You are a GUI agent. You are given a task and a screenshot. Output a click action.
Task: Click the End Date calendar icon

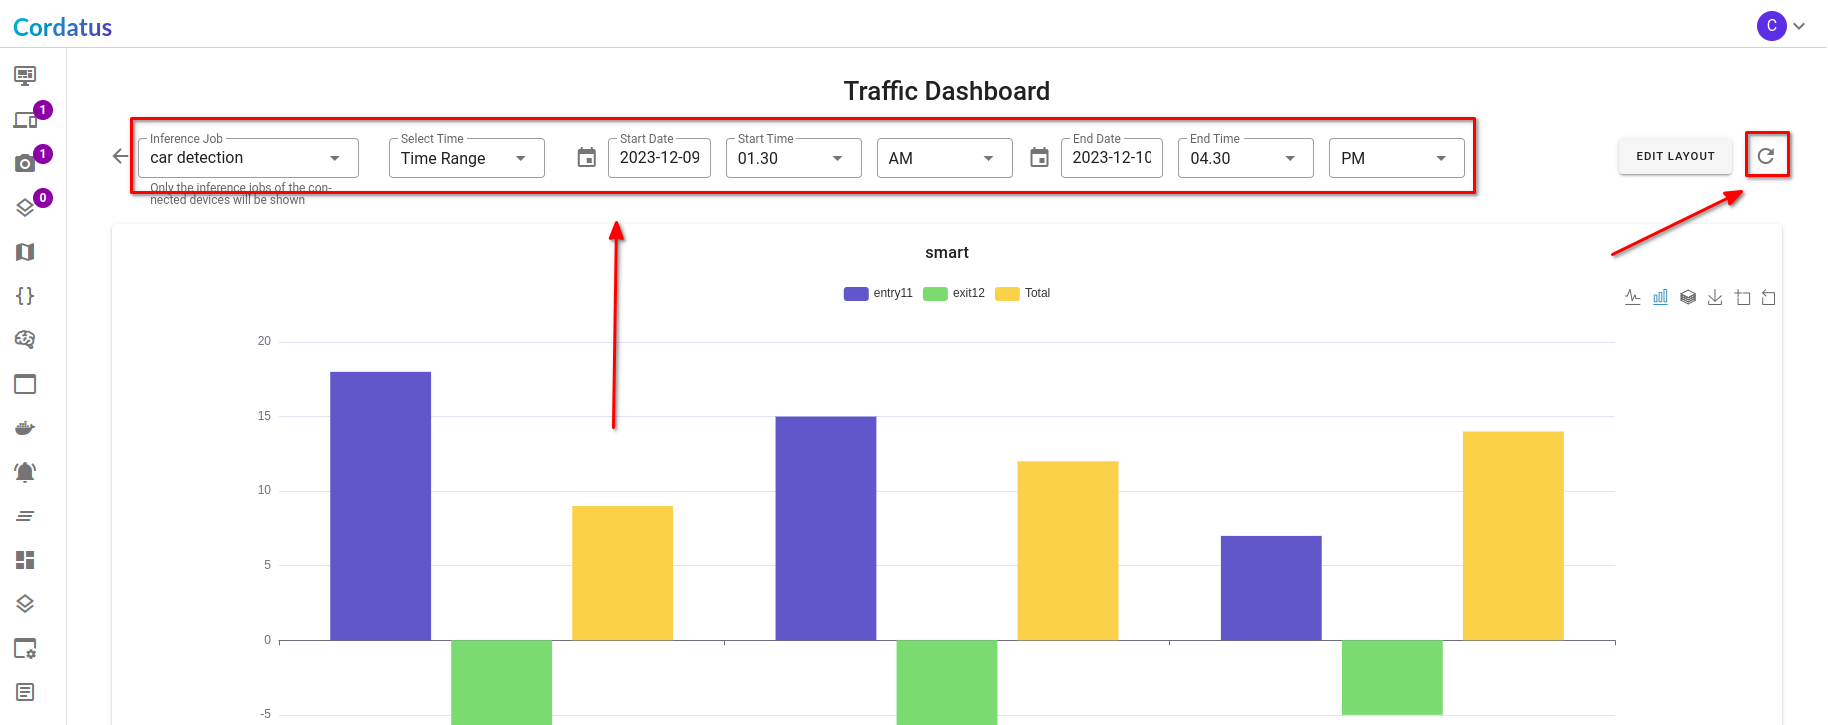[1040, 158]
